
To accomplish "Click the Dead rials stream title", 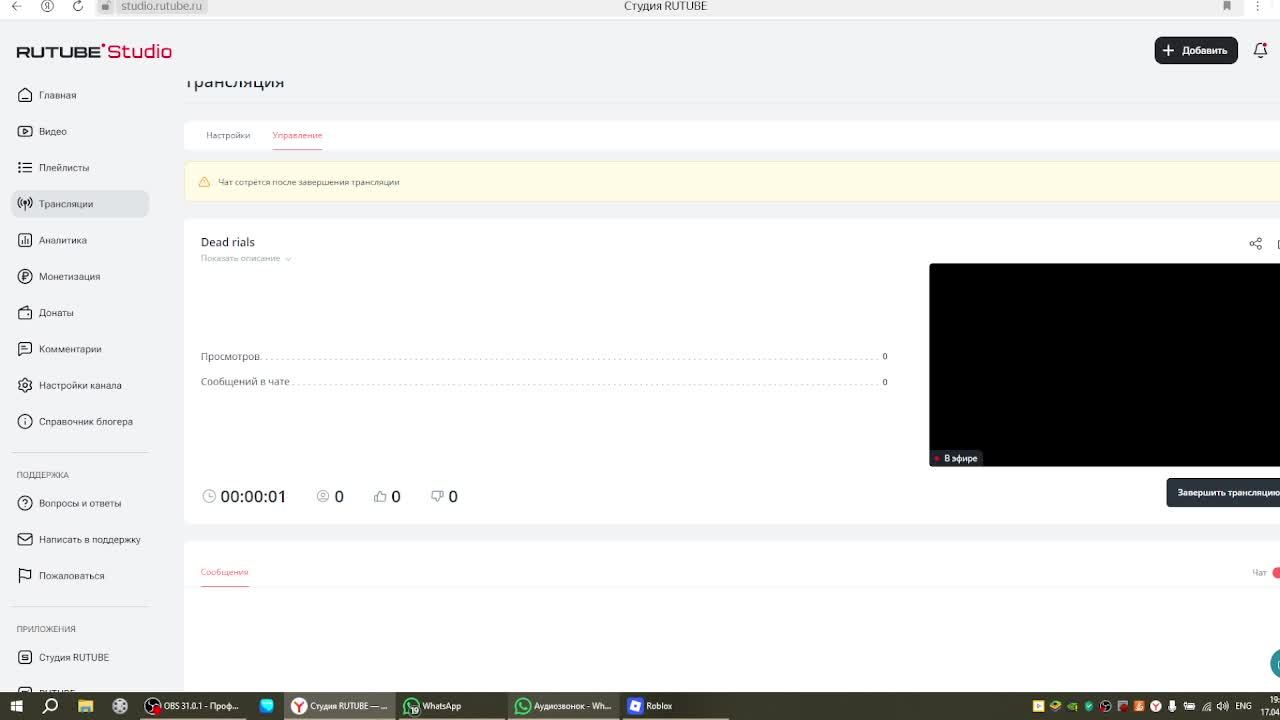I will pyautogui.click(x=228, y=242).
